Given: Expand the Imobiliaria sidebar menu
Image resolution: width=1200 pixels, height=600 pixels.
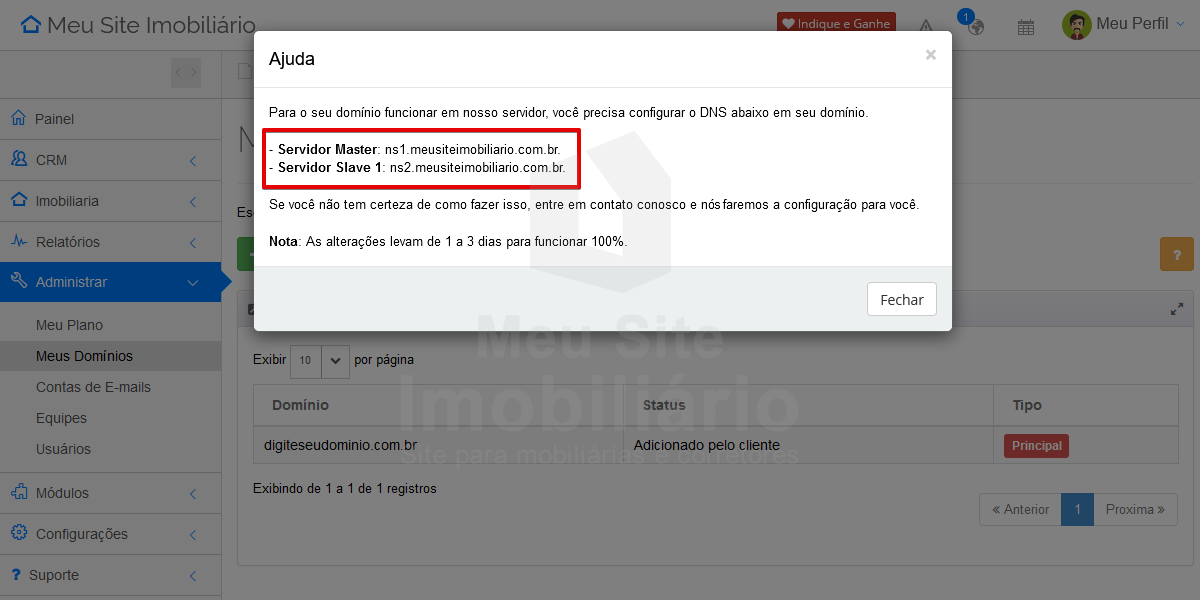Looking at the screenshot, I should point(110,201).
